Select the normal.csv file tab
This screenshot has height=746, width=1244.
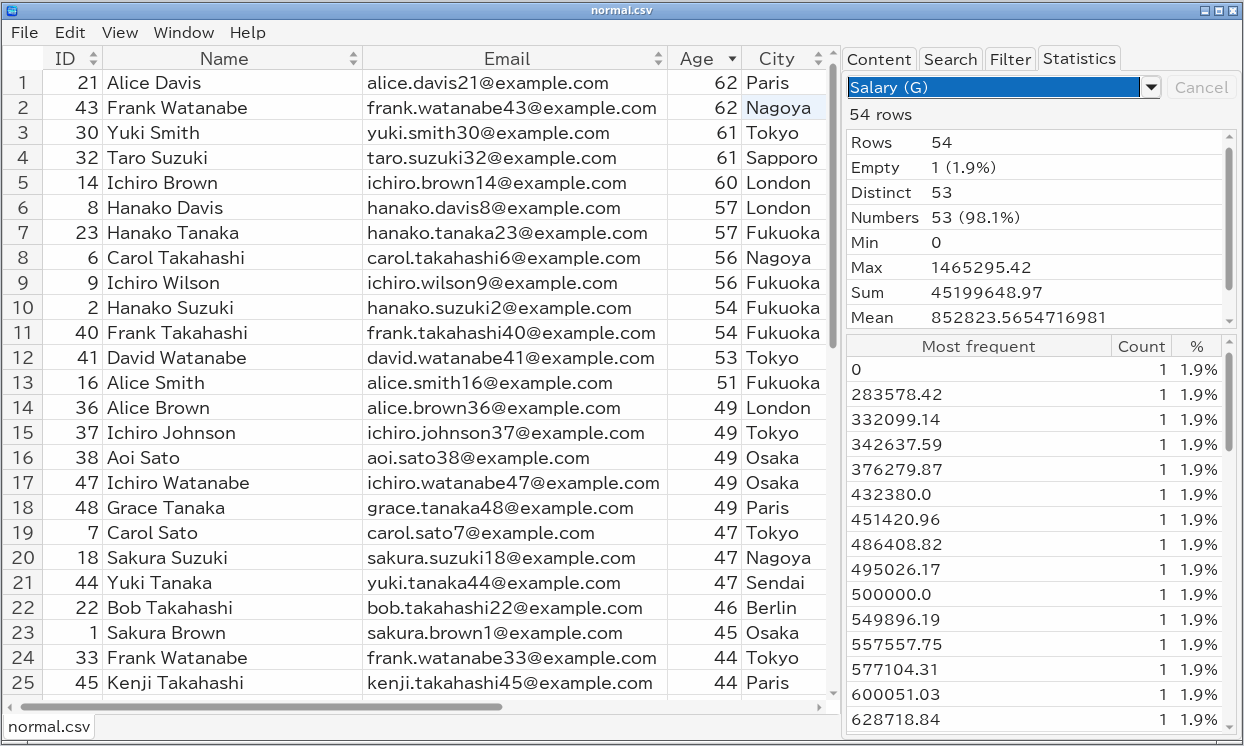click(x=49, y=727)
